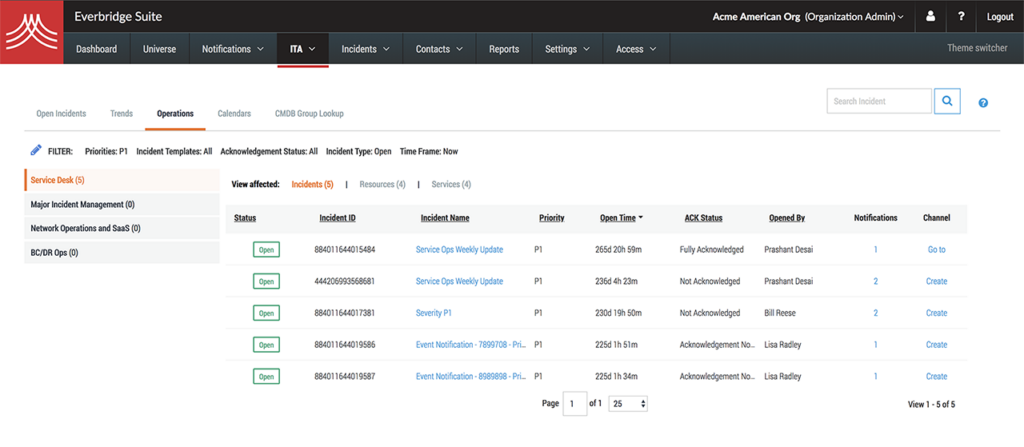Select Major Incident Management group
Image resolution: width=1024 pixels, height=447 pixels.
click(x=121, y=205)
